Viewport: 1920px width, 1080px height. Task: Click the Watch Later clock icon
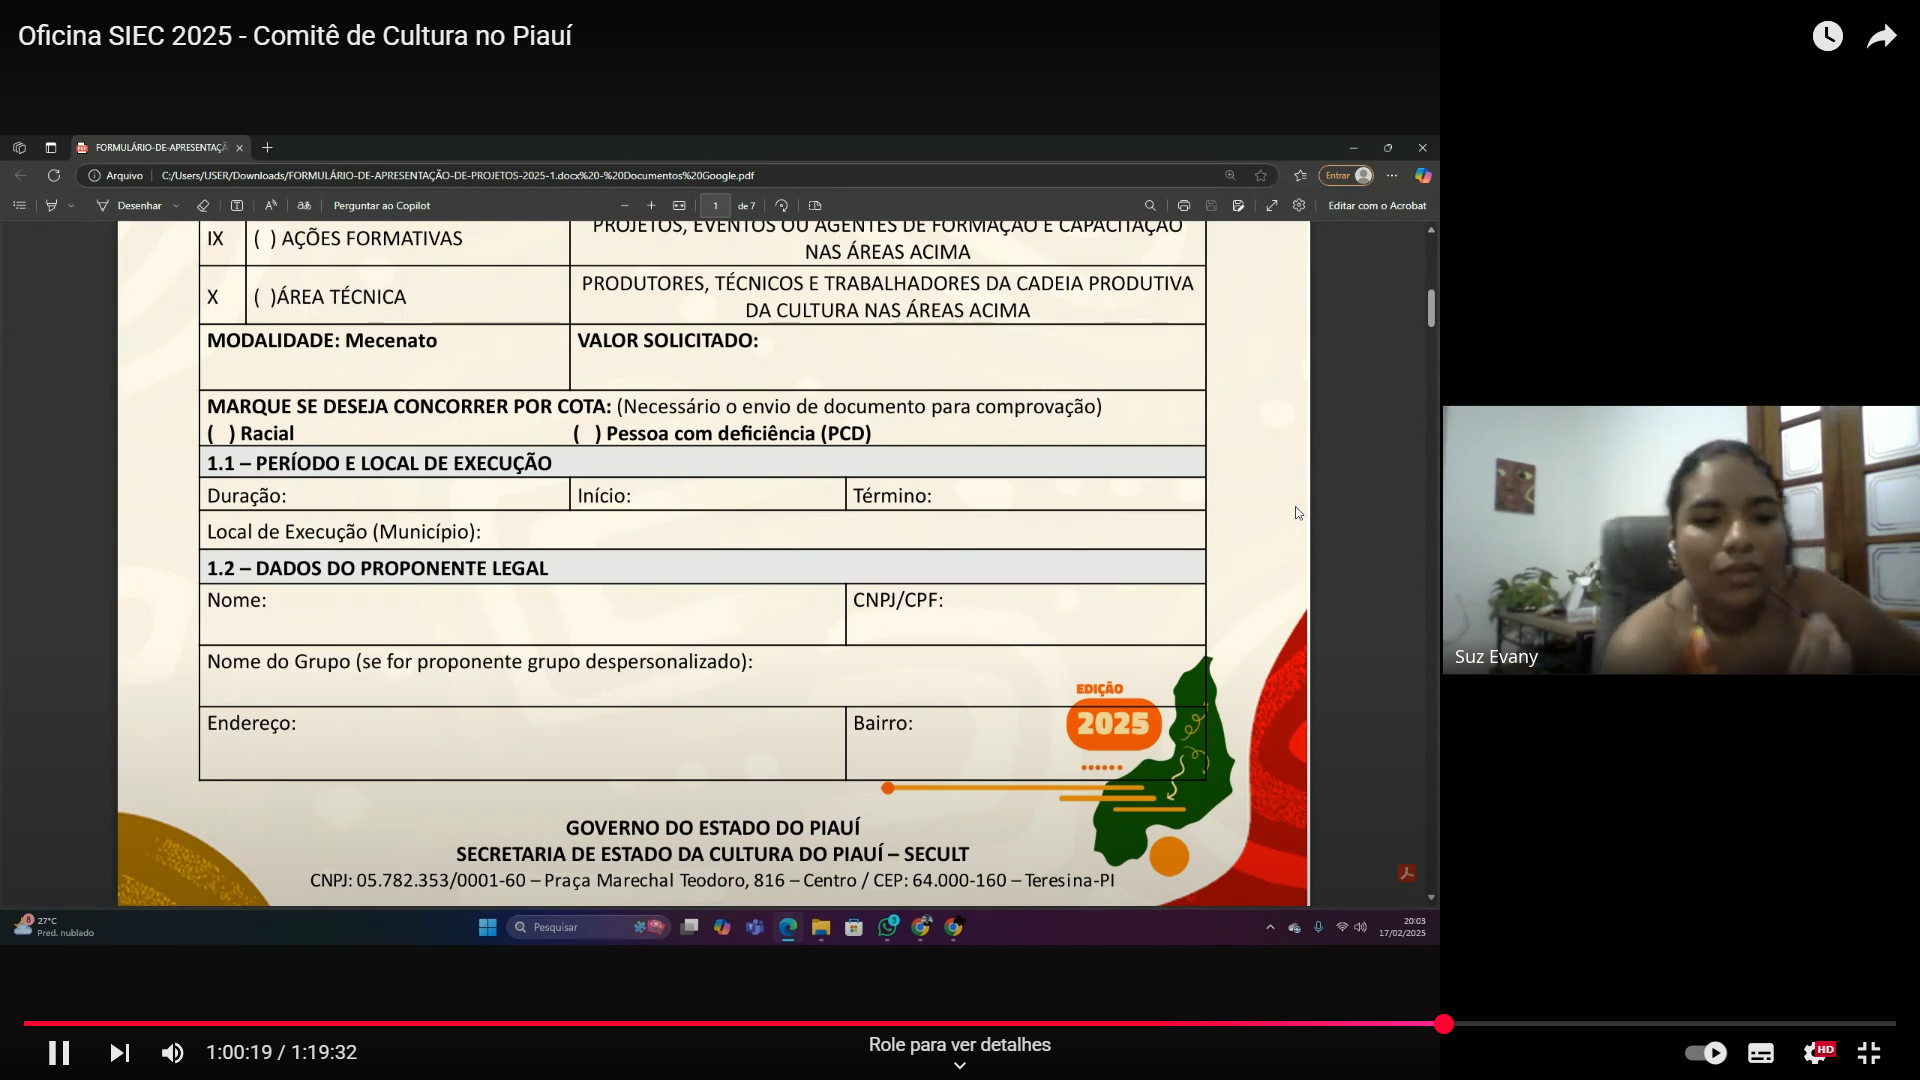point(1827,36)
